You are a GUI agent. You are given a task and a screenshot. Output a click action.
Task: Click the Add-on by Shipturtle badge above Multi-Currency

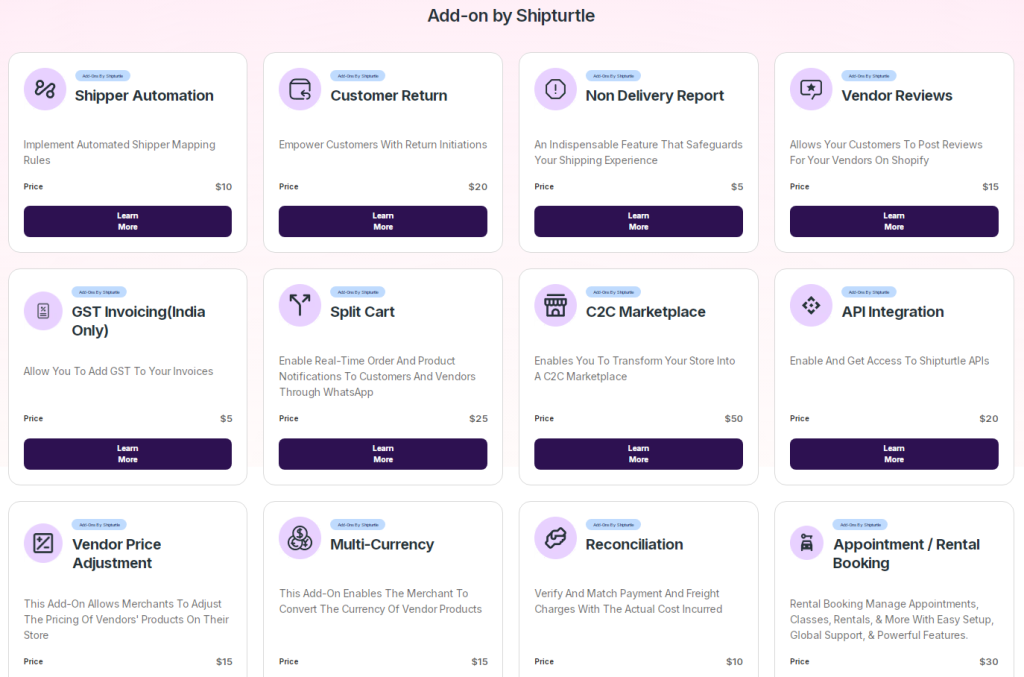click(357, 524)
